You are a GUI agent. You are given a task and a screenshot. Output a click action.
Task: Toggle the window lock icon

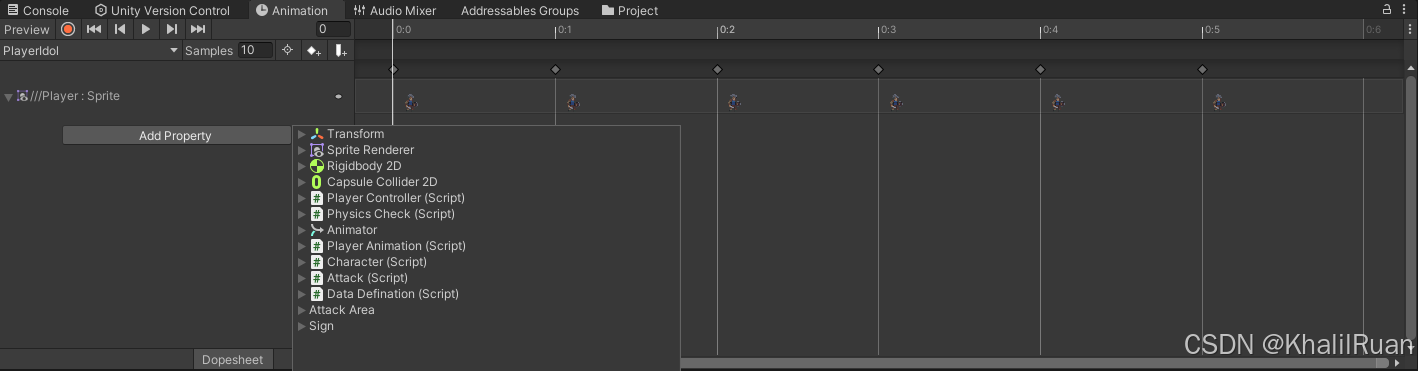(1387, 9)
